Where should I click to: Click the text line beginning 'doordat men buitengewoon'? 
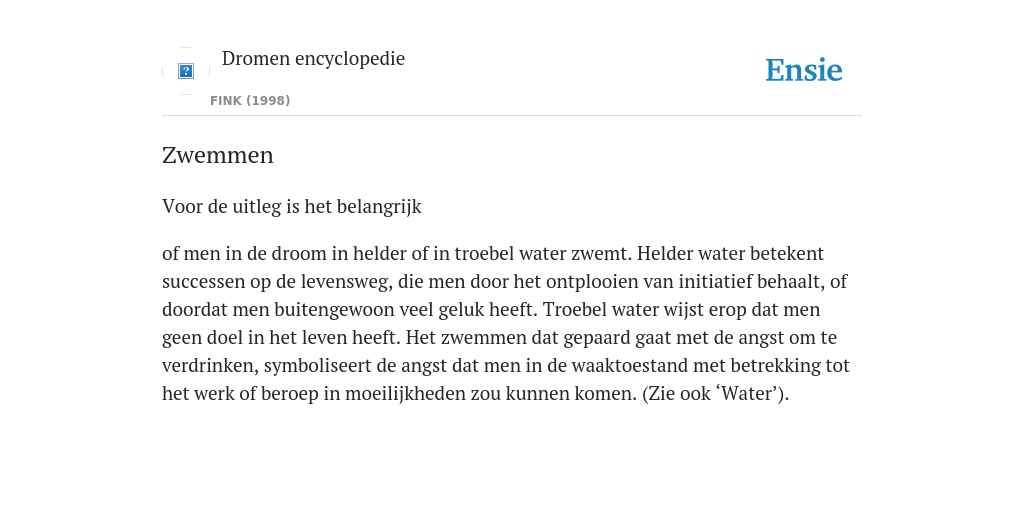(491, 310)
